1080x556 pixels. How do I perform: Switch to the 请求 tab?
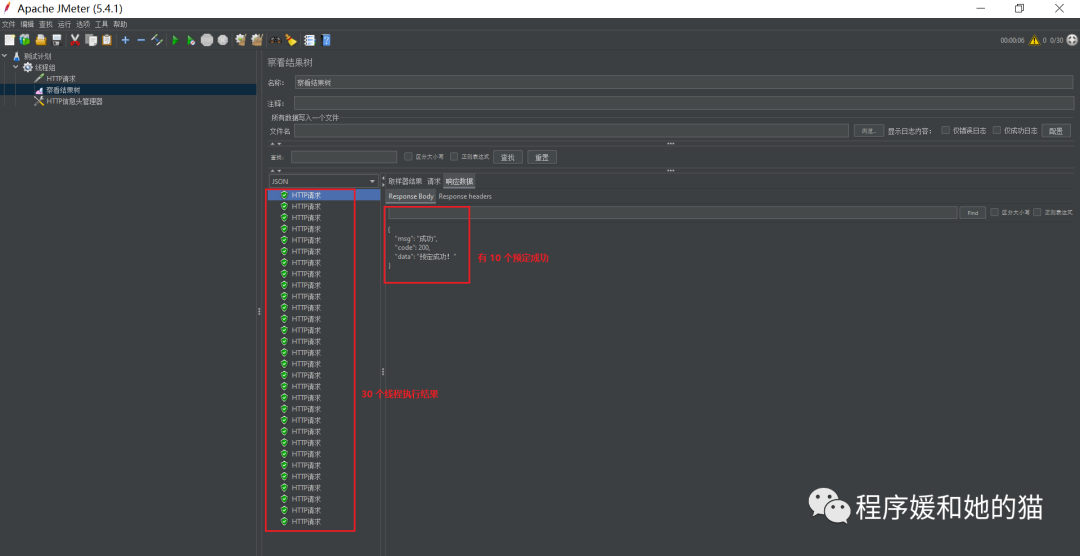433,181
